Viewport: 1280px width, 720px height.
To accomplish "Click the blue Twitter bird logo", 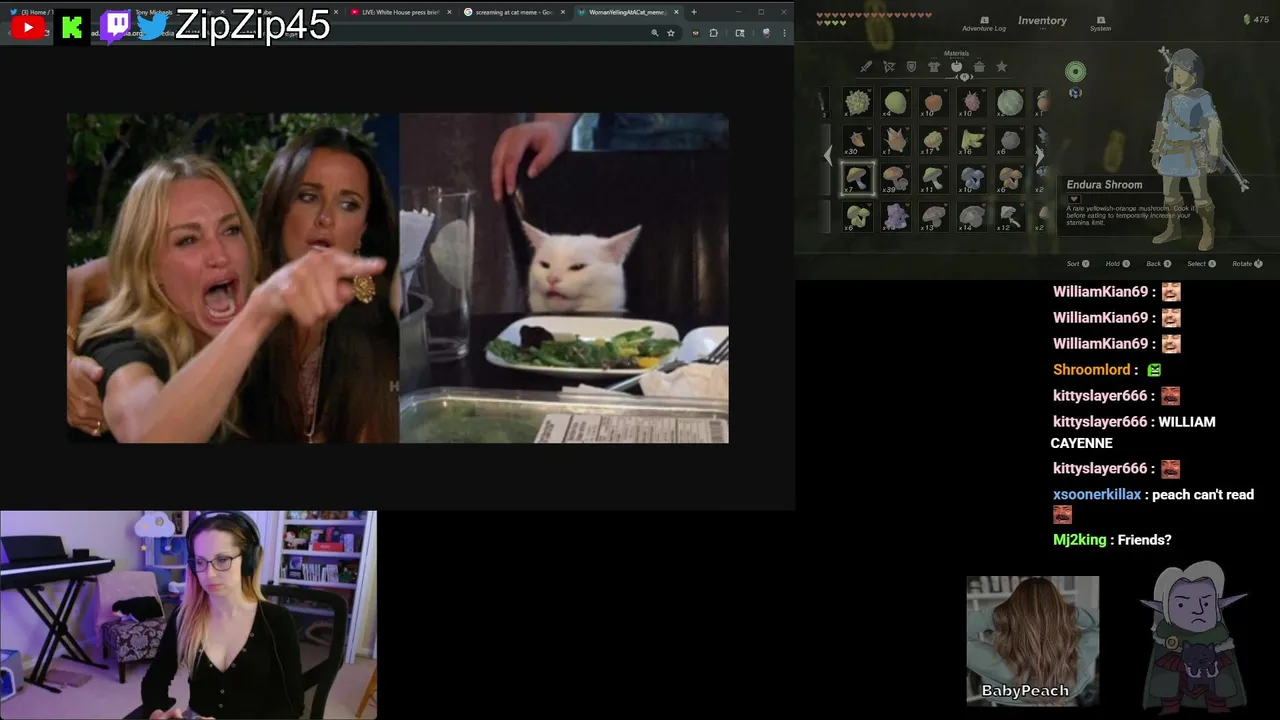I will (152, 27).
